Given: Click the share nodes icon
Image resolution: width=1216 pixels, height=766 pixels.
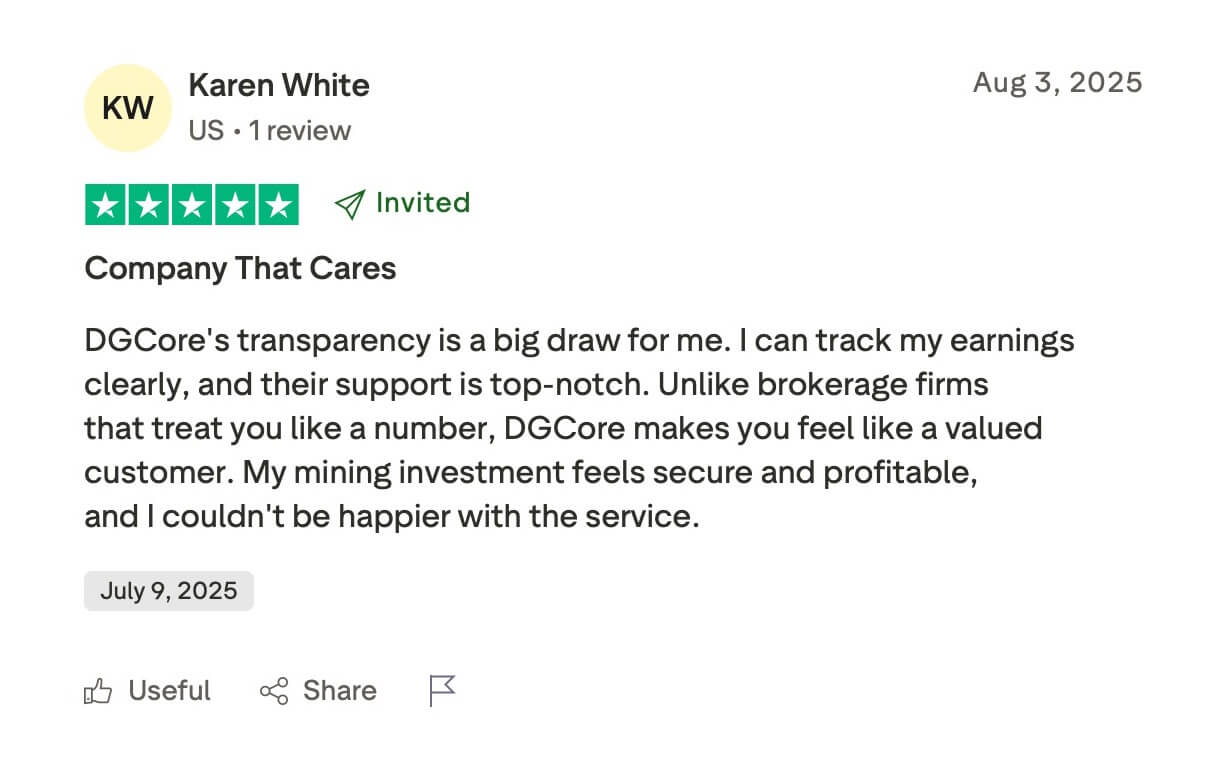Looking at the screenshot, I should (274, 691).
